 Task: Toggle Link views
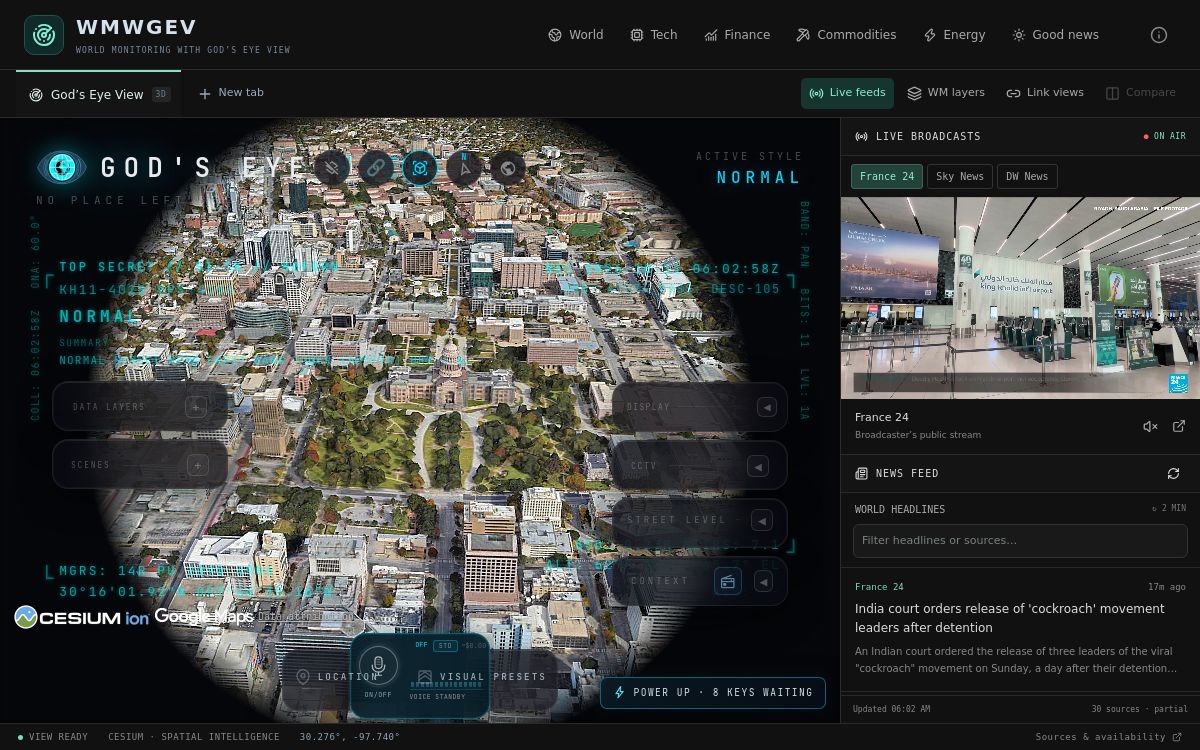[x=1045, y=93]
